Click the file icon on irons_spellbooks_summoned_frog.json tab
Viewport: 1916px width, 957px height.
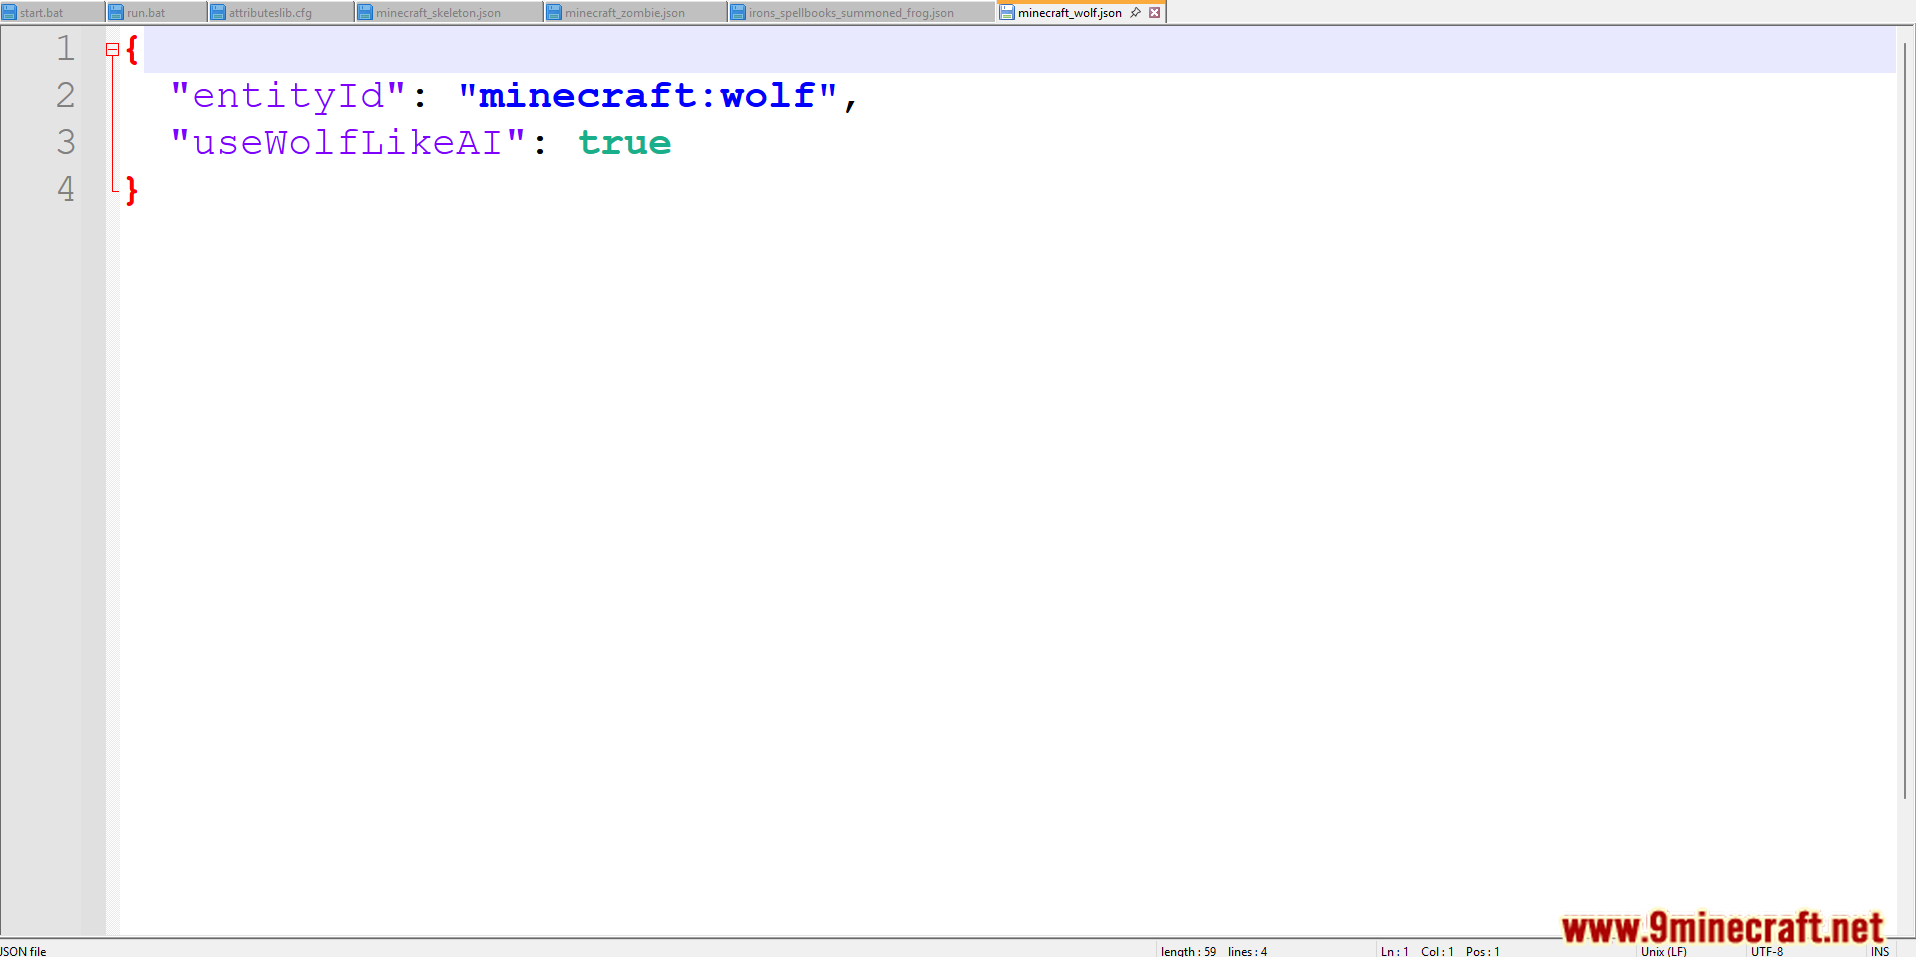point(738,13)
